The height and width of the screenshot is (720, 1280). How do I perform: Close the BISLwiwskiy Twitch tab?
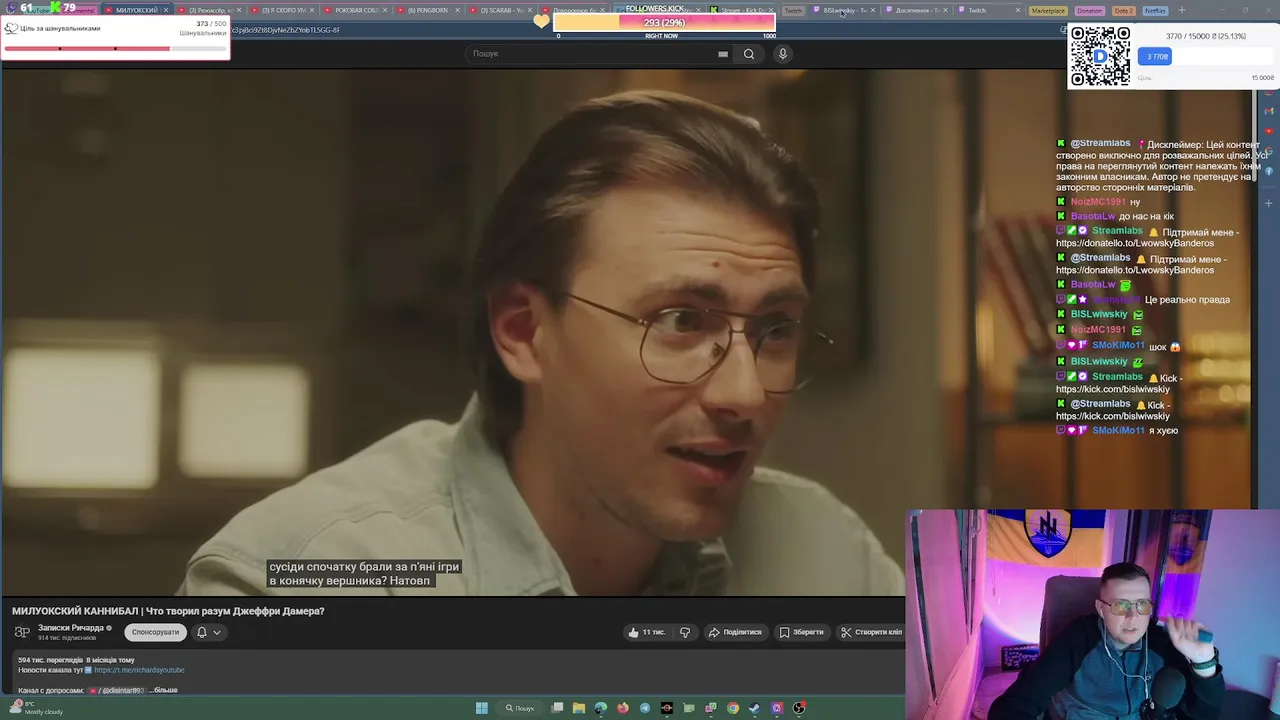[873, 10]
